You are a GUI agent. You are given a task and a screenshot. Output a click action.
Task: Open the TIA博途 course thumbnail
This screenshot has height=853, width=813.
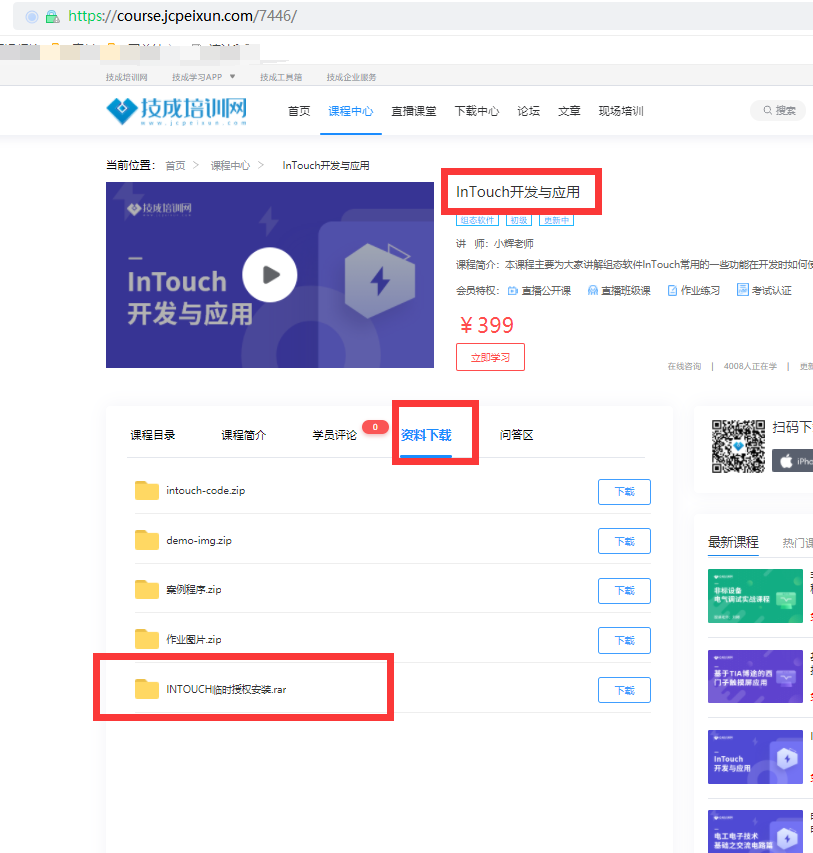click(x=755, y=676)
